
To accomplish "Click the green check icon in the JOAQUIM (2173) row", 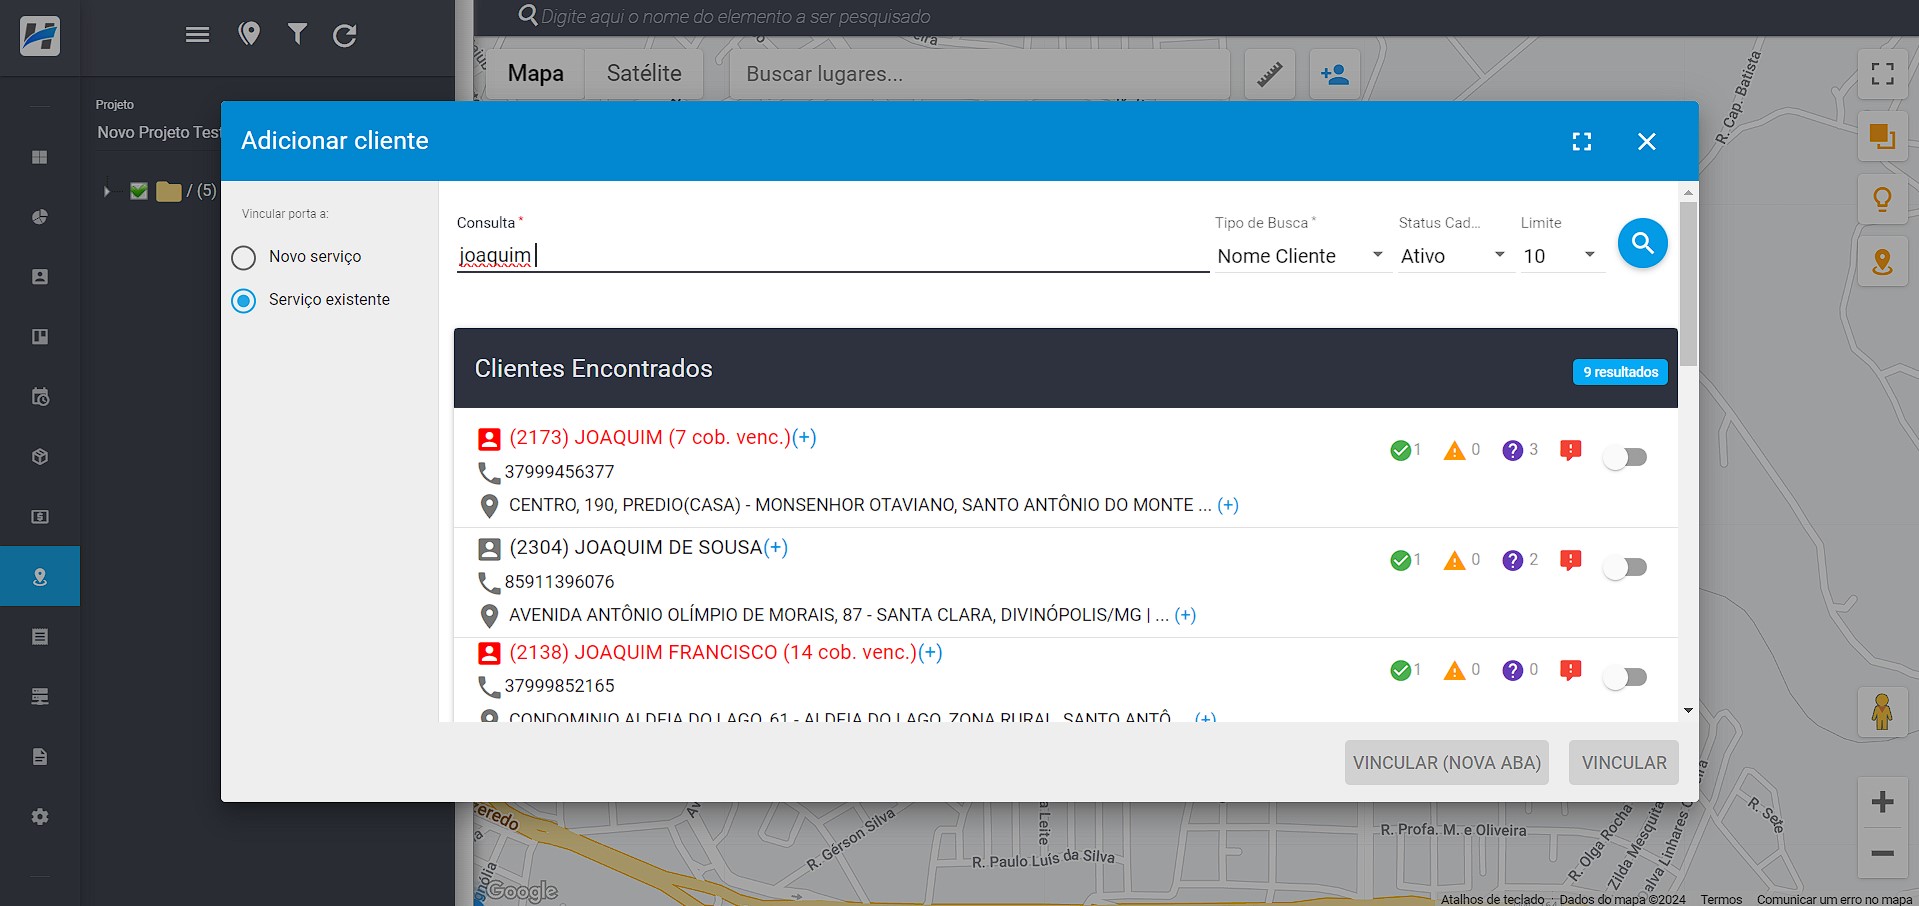I will click(1400, 450).
